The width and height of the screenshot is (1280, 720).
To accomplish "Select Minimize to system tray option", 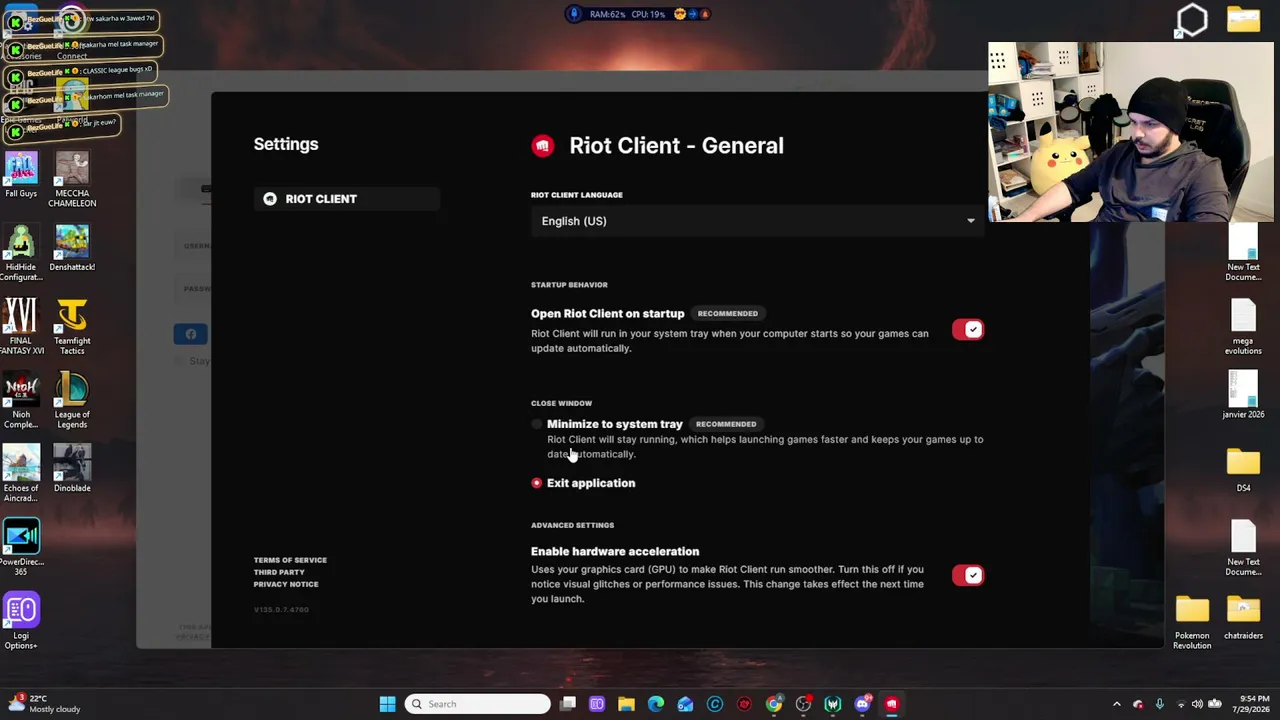I will coord(537,424).
